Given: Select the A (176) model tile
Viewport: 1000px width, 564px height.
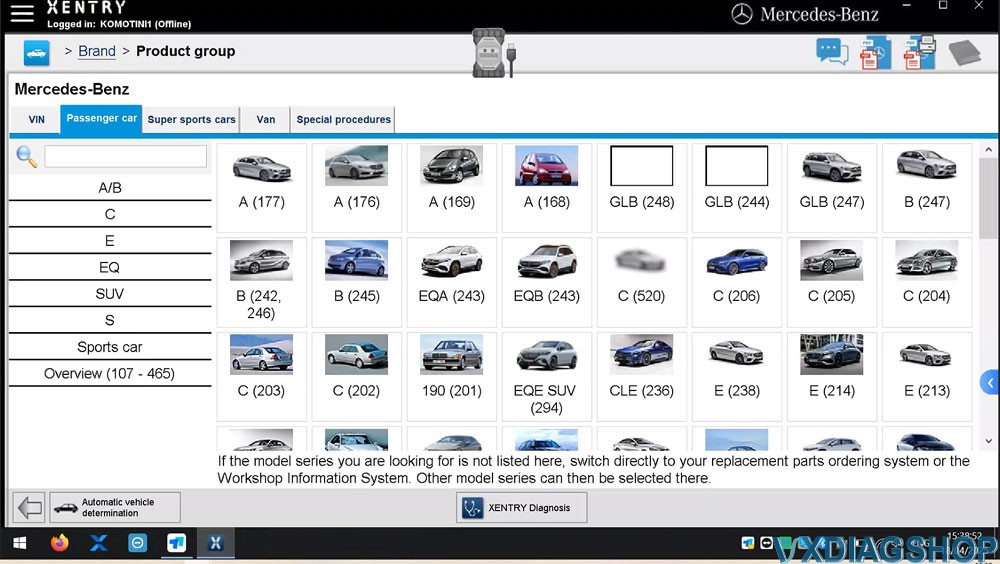Looking at the screenshot, I should (x=357, y=188).
